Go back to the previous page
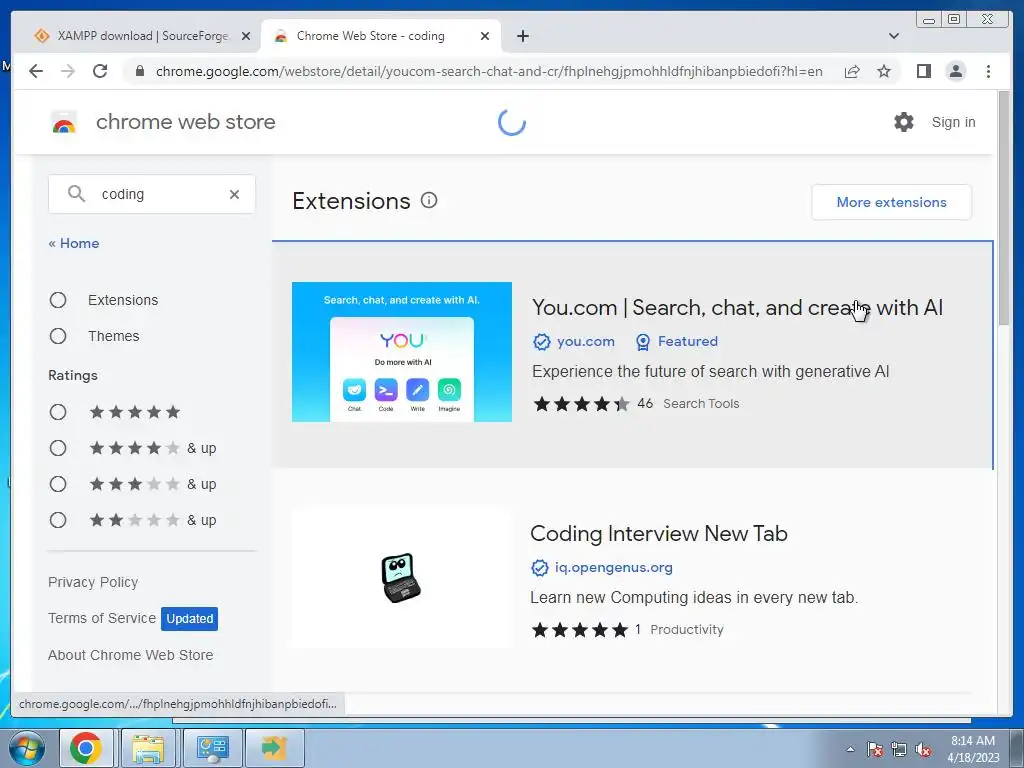Image resolution: width=1024 pixels, height=768 pixels. [x=36, y=71]
